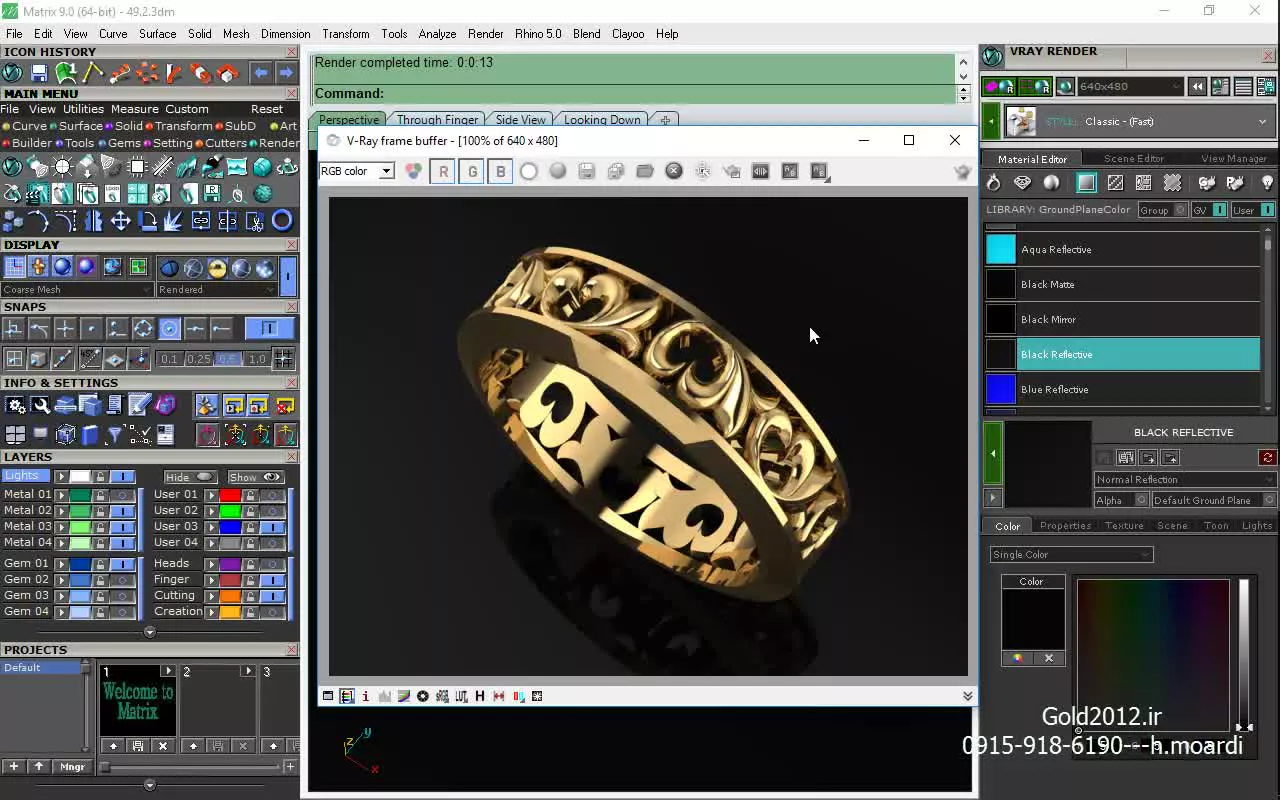
Task: Click the light bulb icon in Material Editor
Action: [x=1267, y=183]
